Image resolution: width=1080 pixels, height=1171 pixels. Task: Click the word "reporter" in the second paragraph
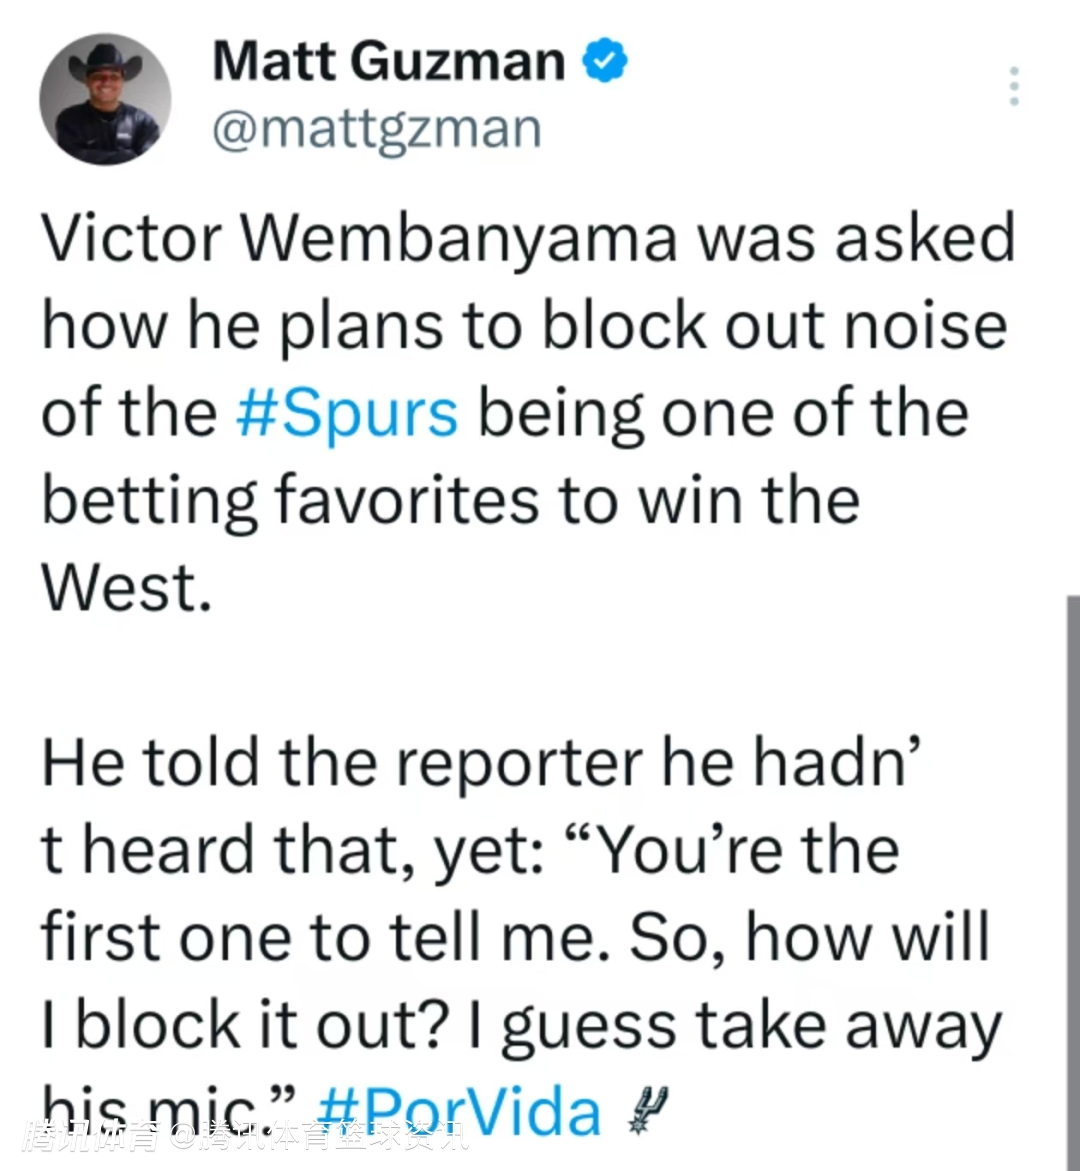pos(518,763)
